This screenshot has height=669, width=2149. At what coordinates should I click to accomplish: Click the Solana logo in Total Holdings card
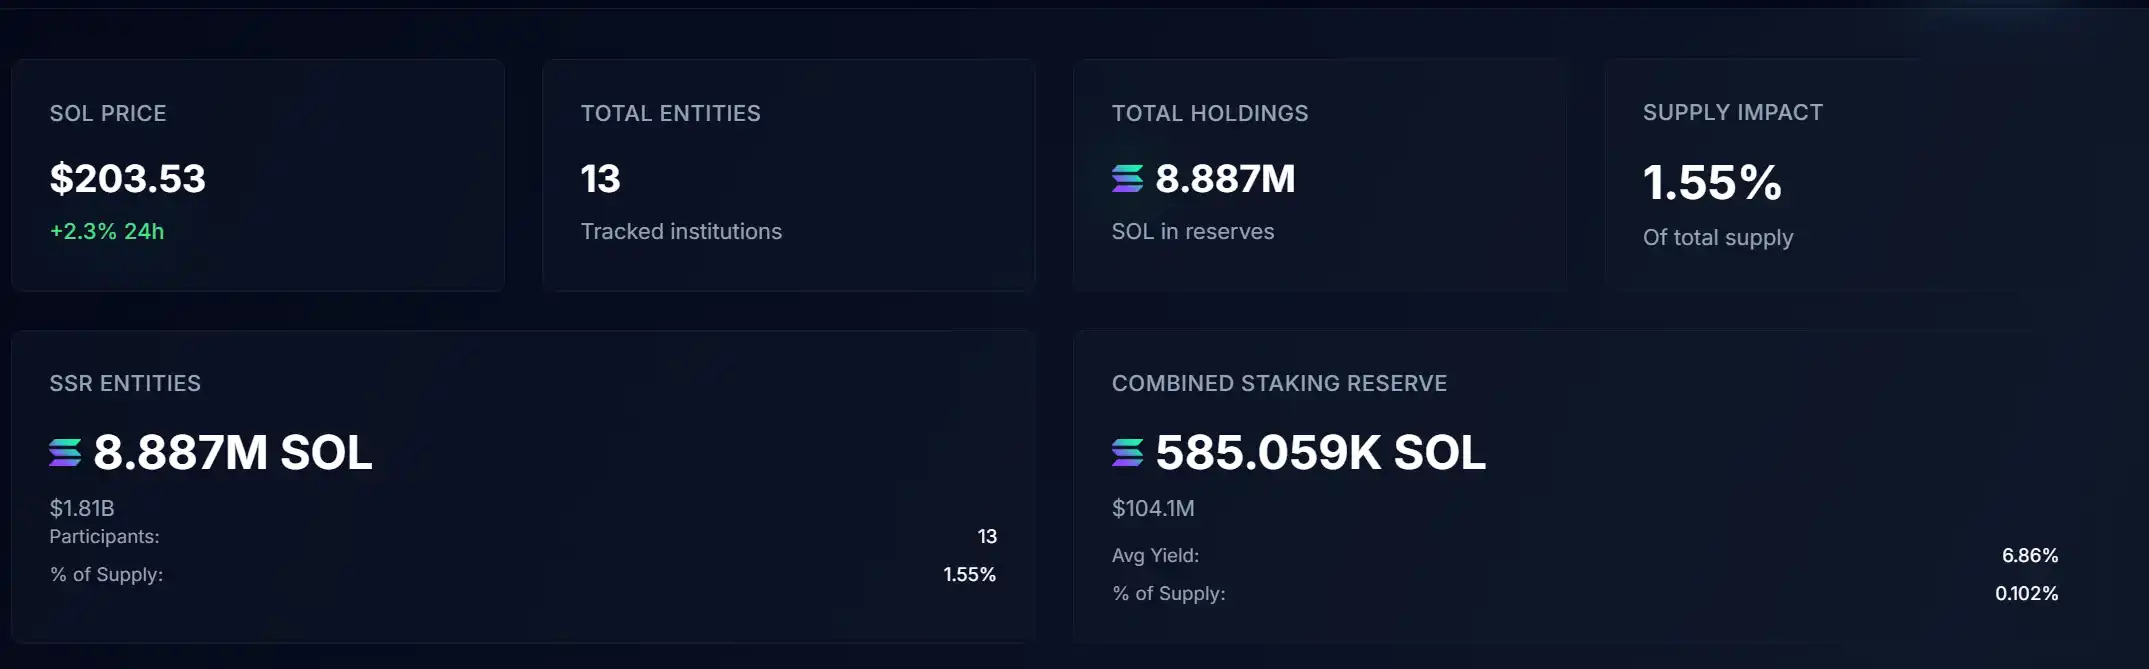tap(1127, 179)
